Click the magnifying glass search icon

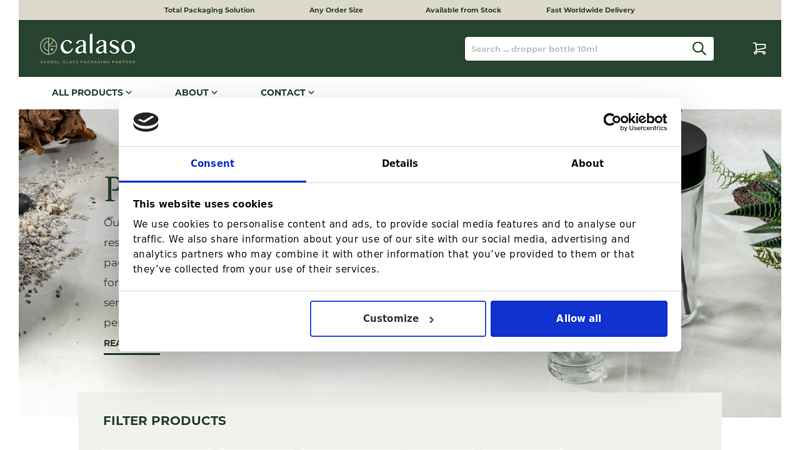tap(699, 48)
